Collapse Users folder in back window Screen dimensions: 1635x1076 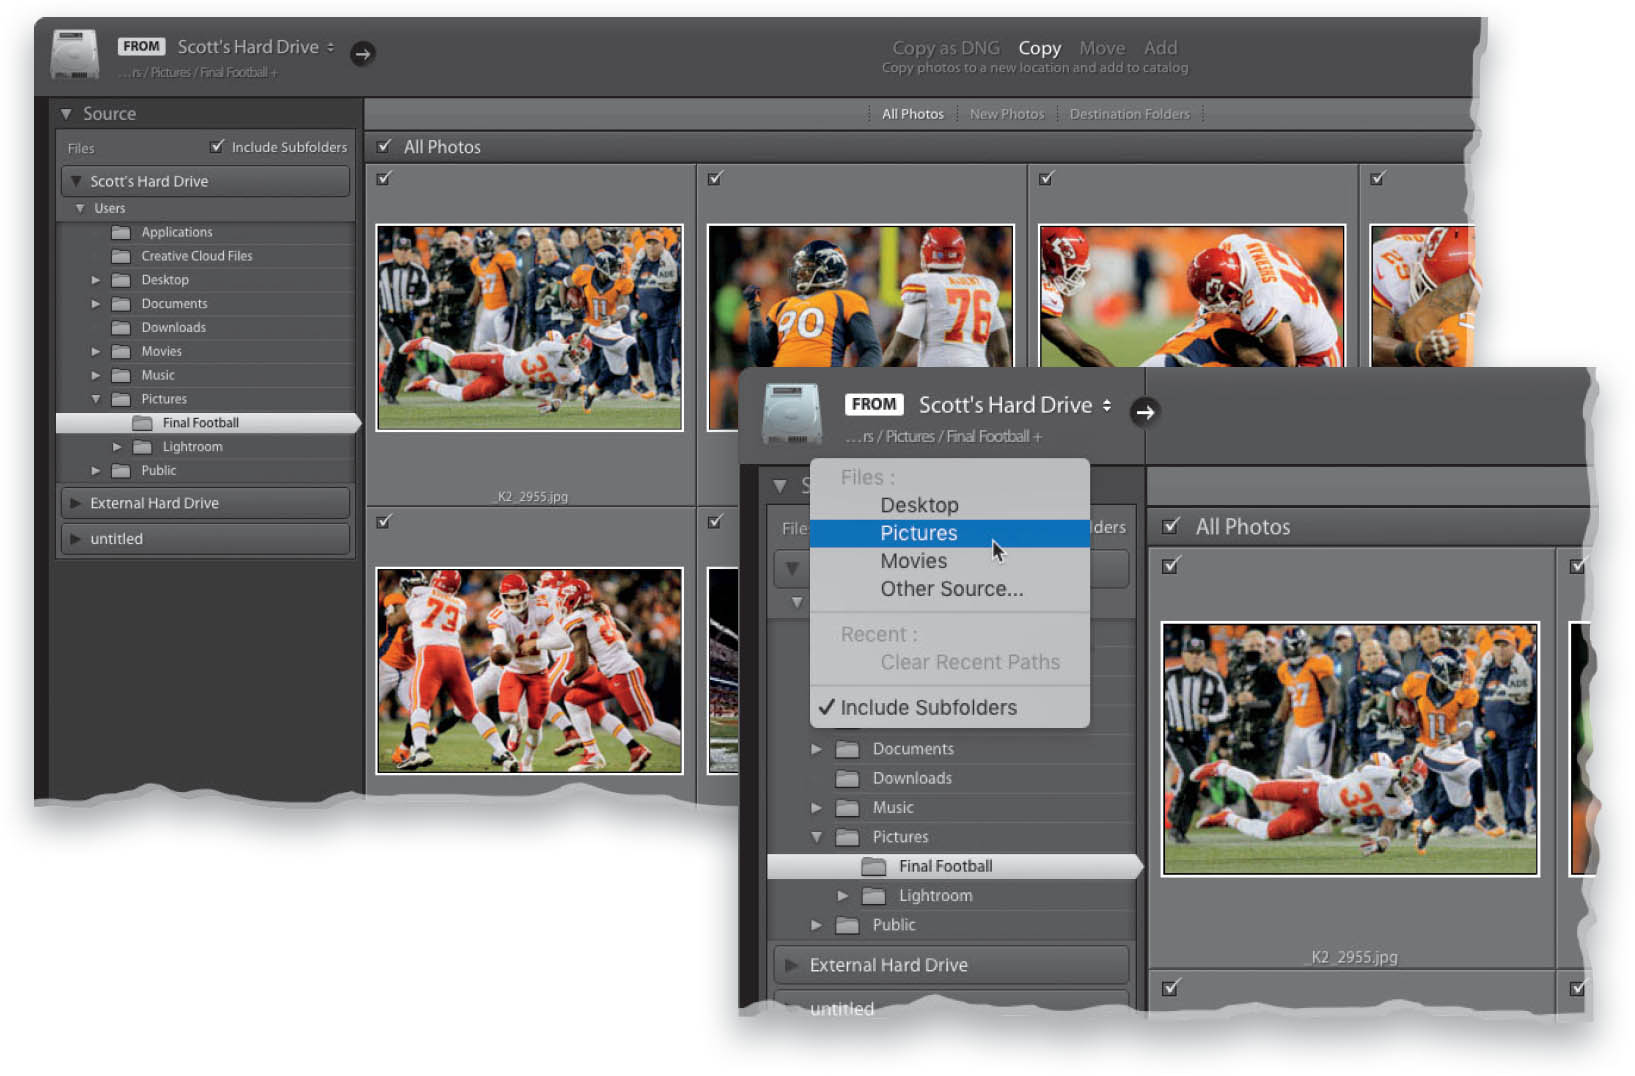click(x=80, y=208)
